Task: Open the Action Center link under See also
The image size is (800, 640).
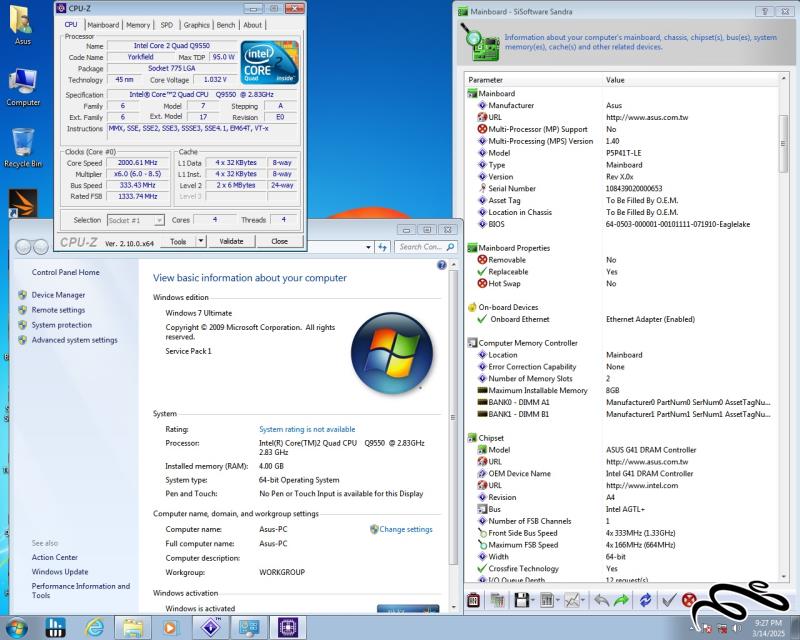Action: [55, 557]
